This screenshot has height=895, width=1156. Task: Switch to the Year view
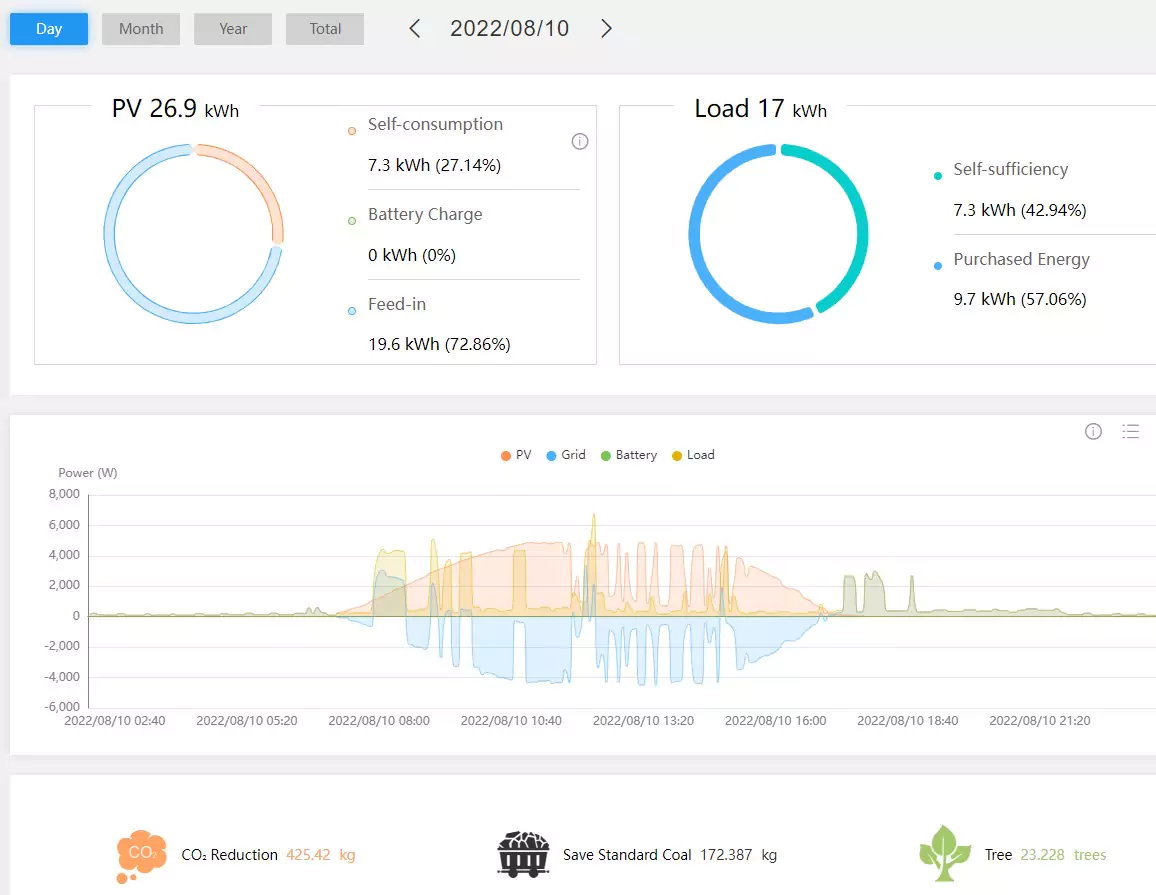click(x=233, y=29)
